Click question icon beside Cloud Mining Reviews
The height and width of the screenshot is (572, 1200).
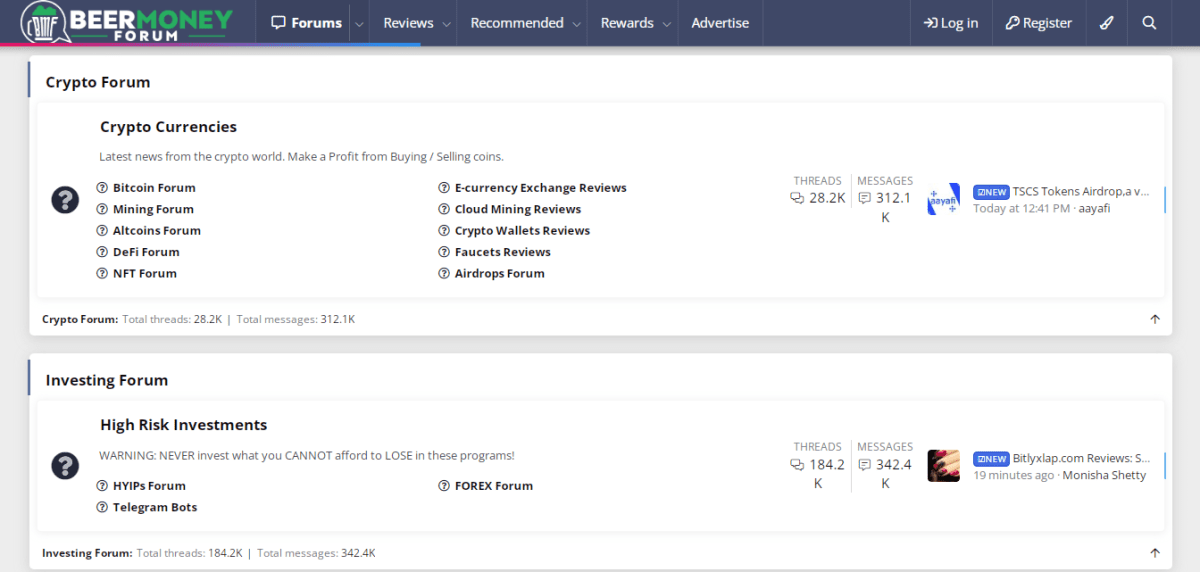[x=444, y=209]
